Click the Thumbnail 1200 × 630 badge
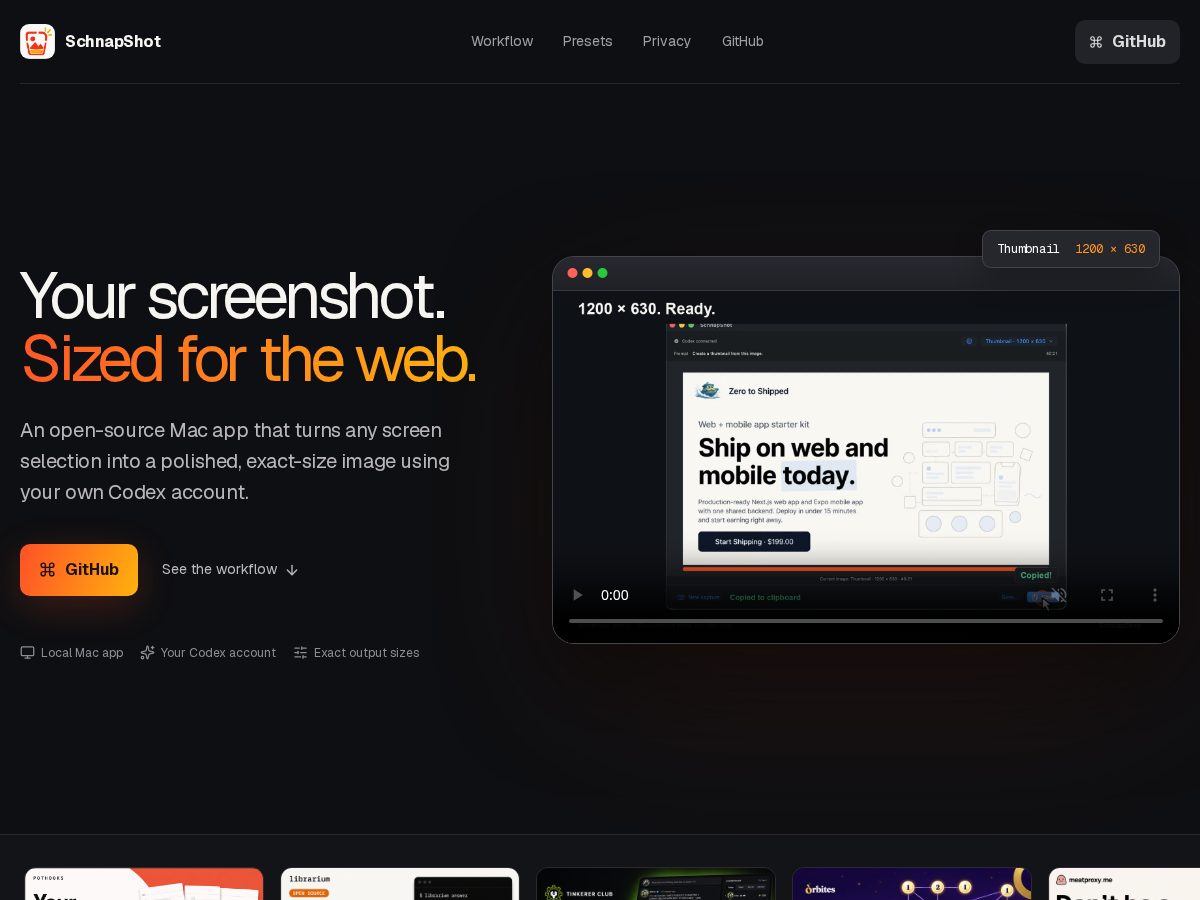Viewport: 1200px width, 900px height. click(x=1071, y=249)
